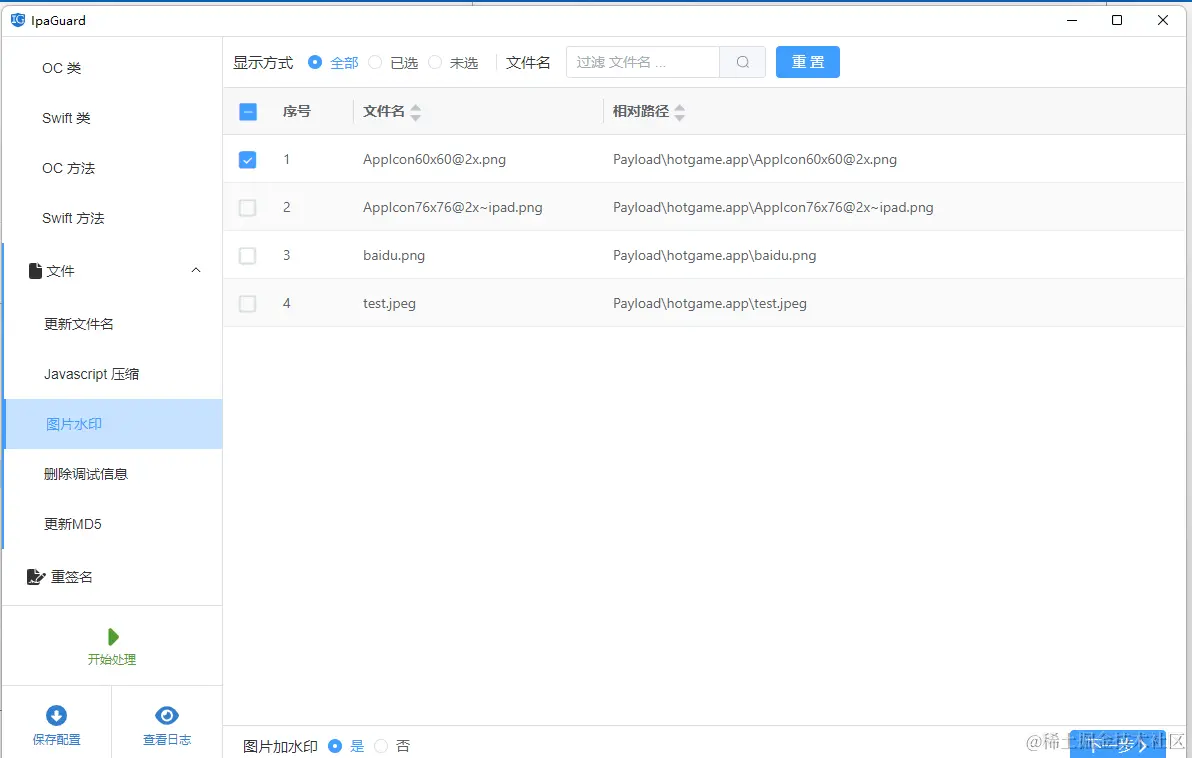Click the 下一步 button
The width and height of the screenshot is (1192, 758).
[x=1118, y=744]
